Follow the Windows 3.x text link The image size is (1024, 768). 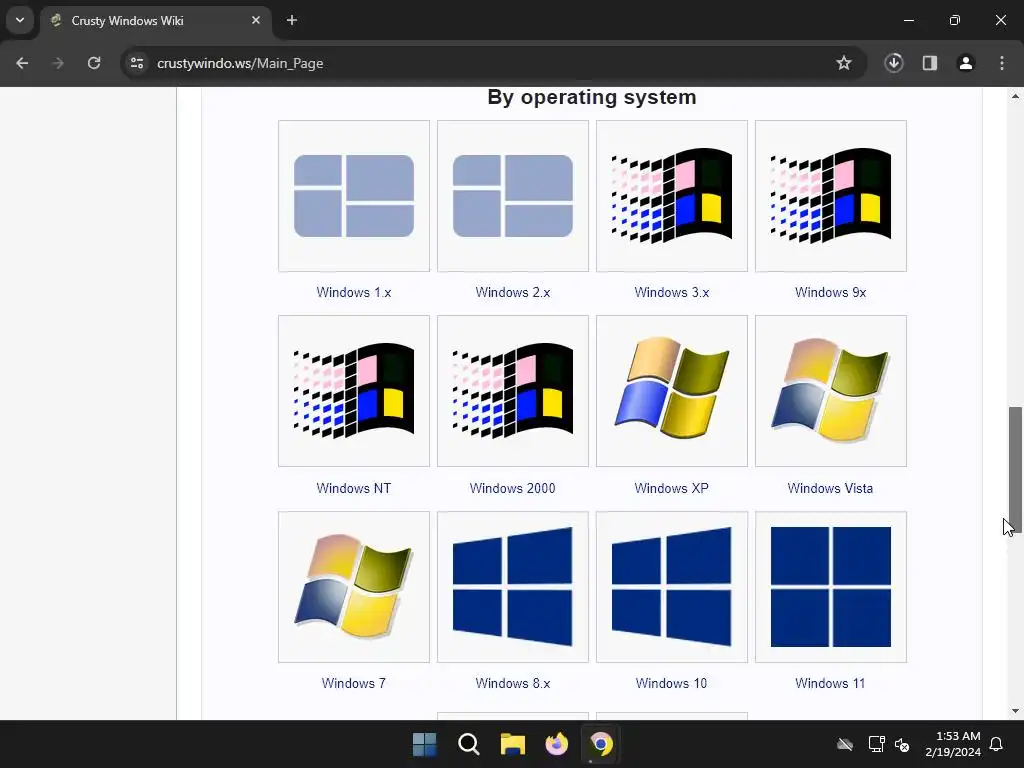pyautogui.click(x=671, y=293)
